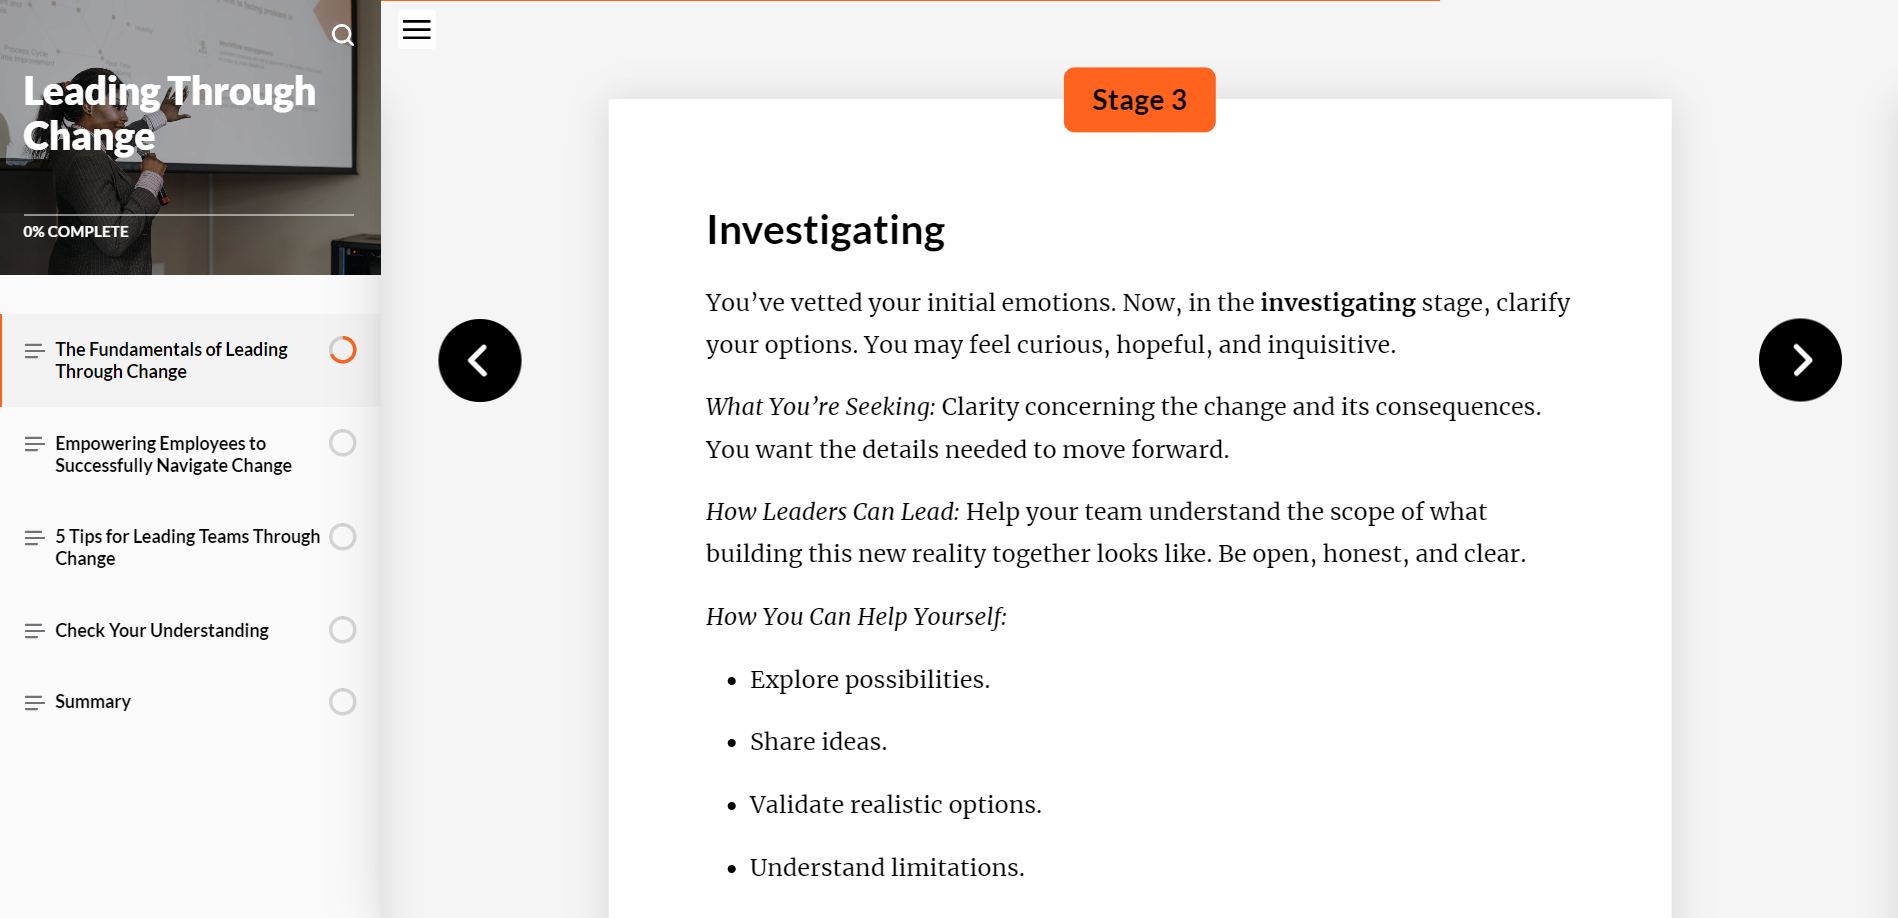Click the lines icon beside Check Your Understanding
Viewport: 1898px width, 918px height.
[35, 631]
